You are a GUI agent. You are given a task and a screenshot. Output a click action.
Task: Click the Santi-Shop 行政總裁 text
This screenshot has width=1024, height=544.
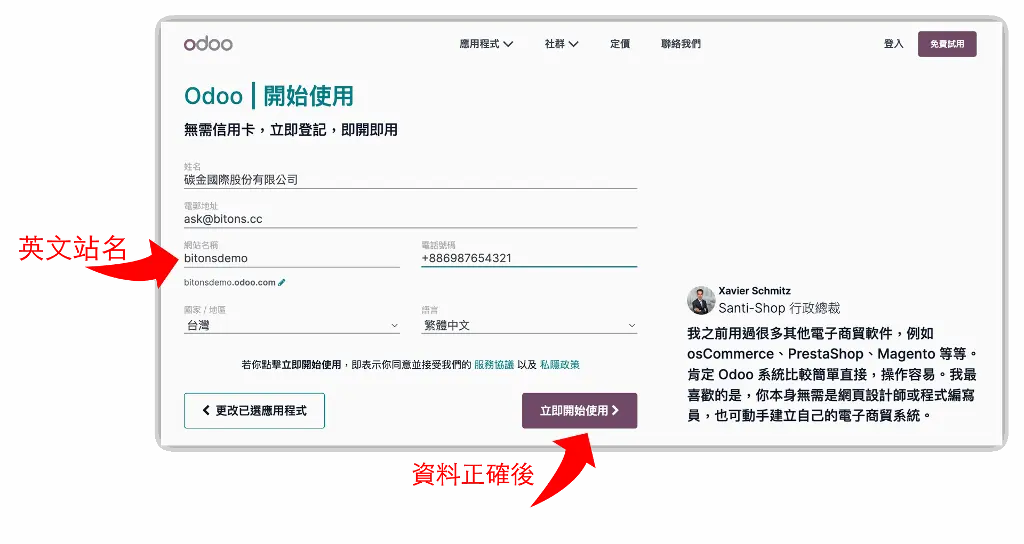tap(779, 308)
